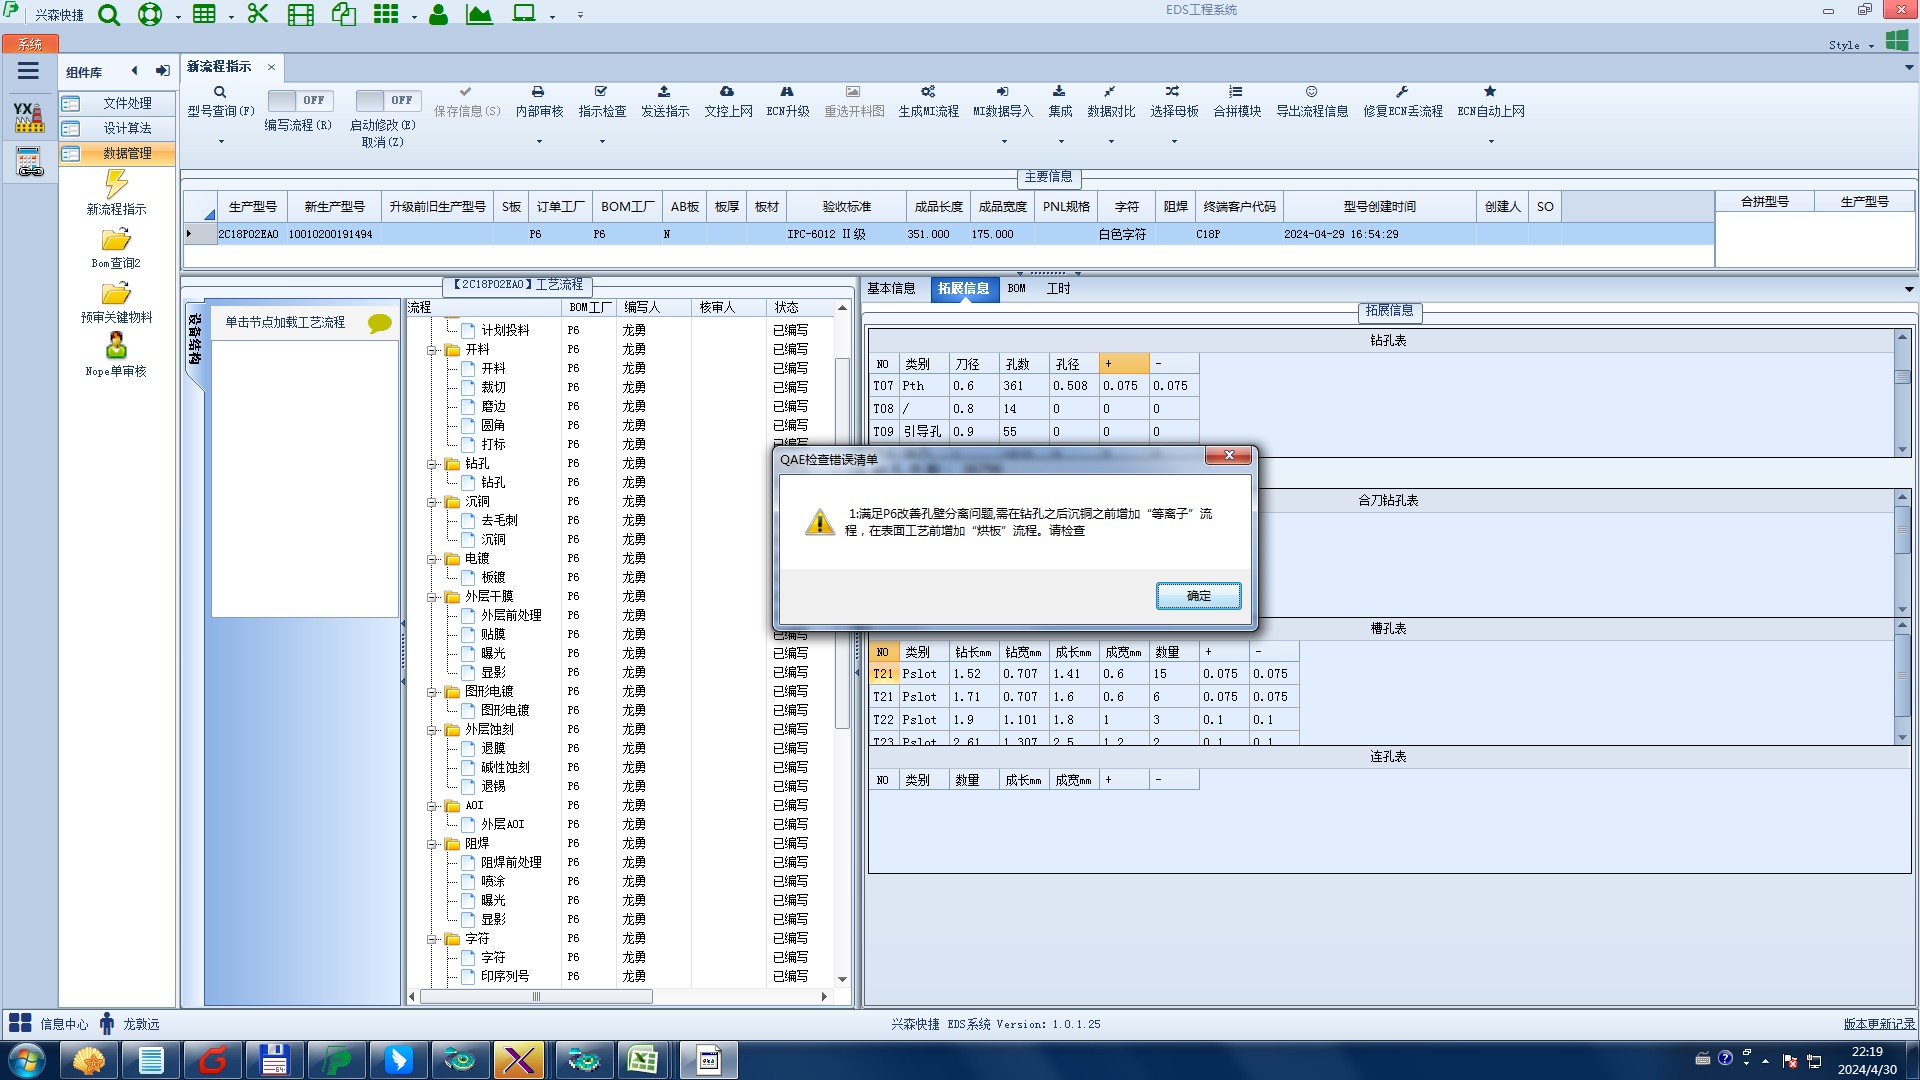Image resolution: width=1920 pixels, height=1080 pixels.
Task: Select 设计算法 in component library
Action: point(117,128)
